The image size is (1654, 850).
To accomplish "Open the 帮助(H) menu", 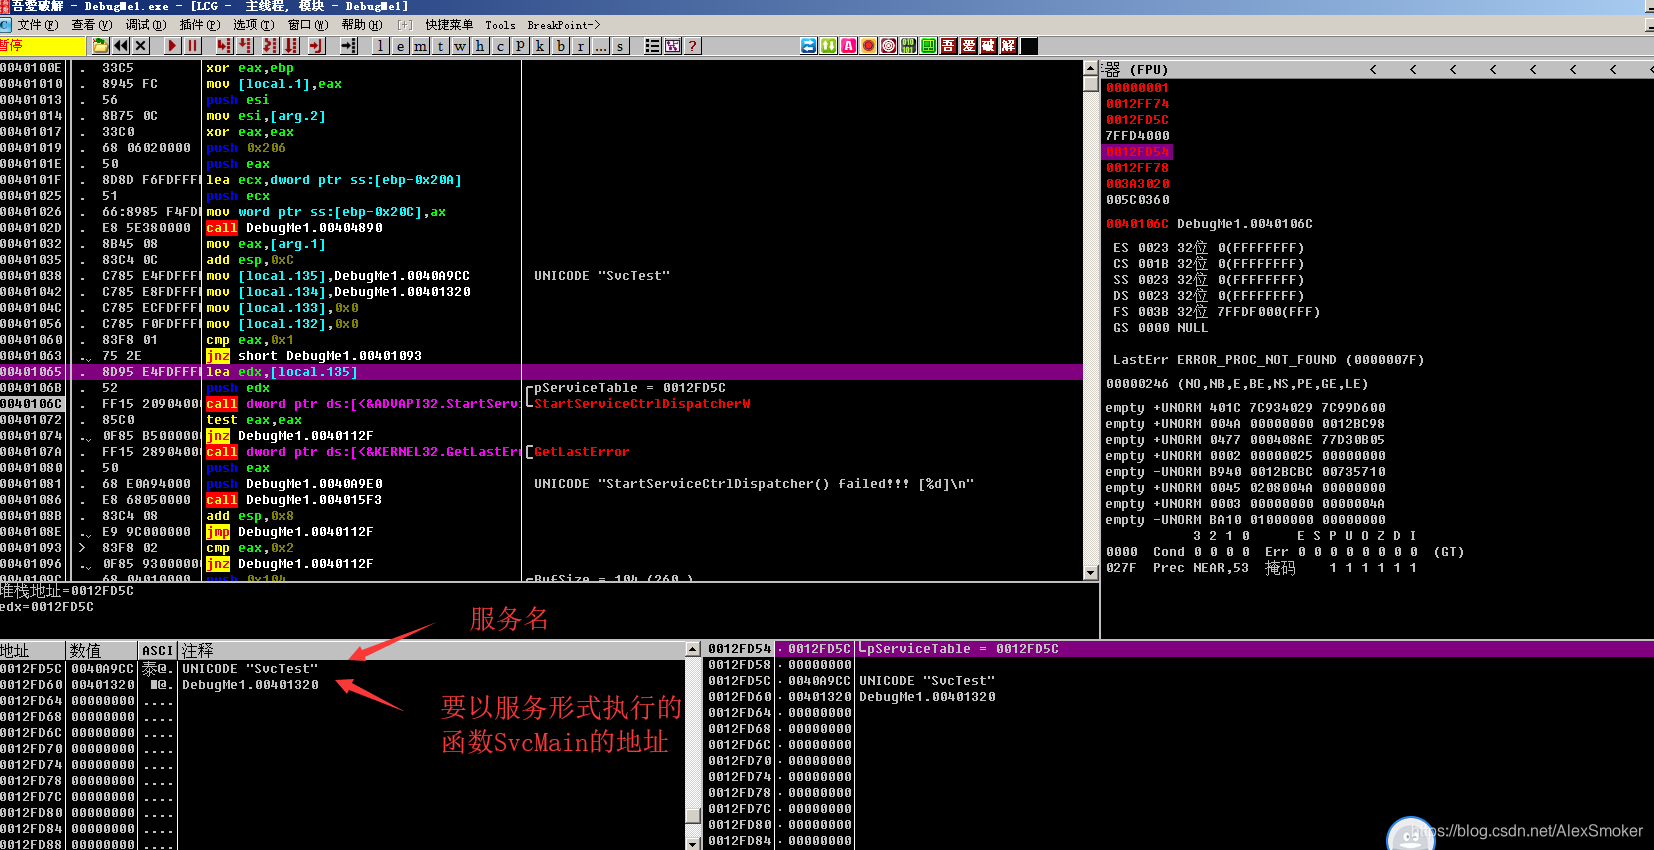I will pyautogui.click(x=362, y=25).
